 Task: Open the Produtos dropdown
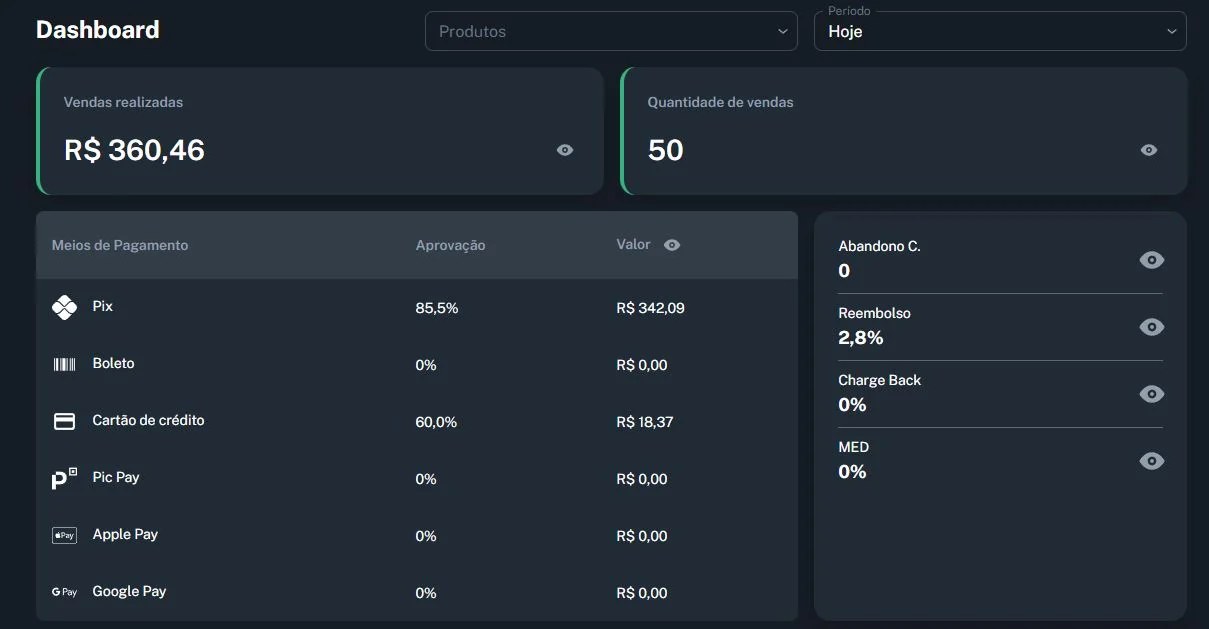pyautogui.click(x=611, y=31)
